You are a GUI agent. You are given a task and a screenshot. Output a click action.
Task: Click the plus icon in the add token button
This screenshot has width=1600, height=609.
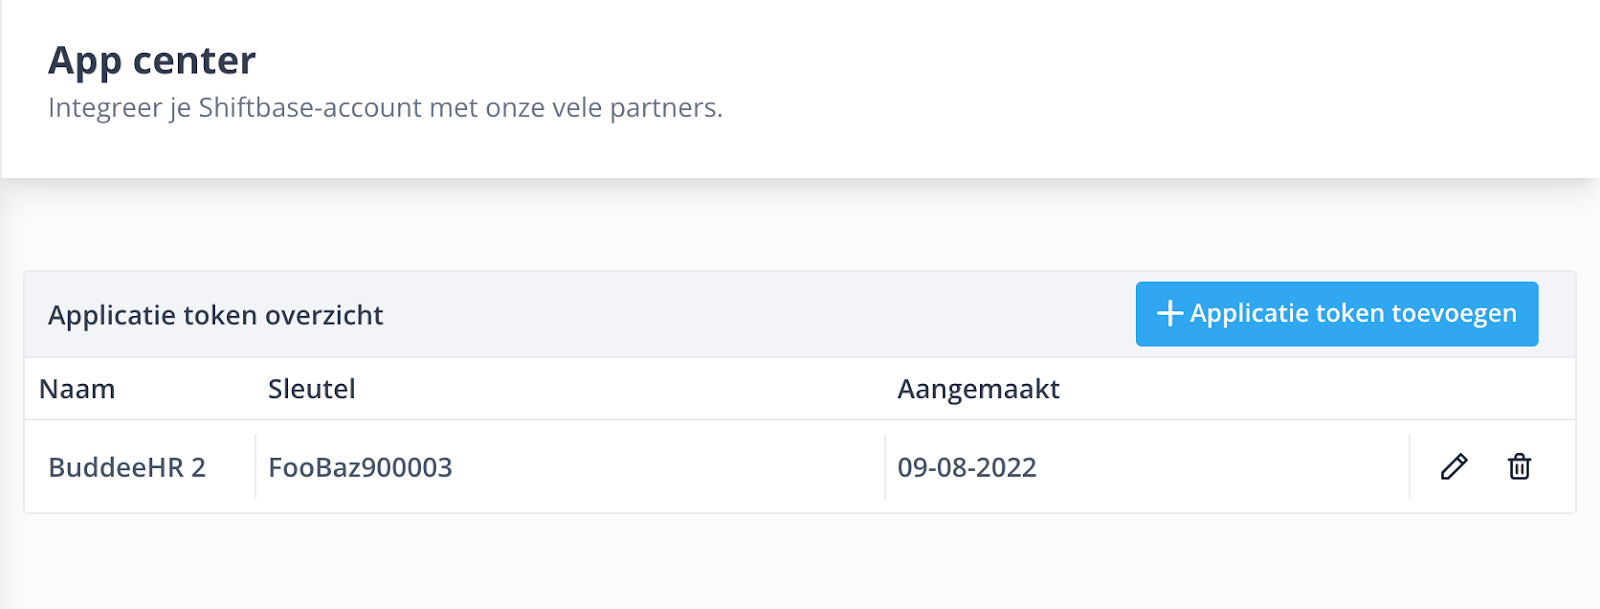point(1170,313)
